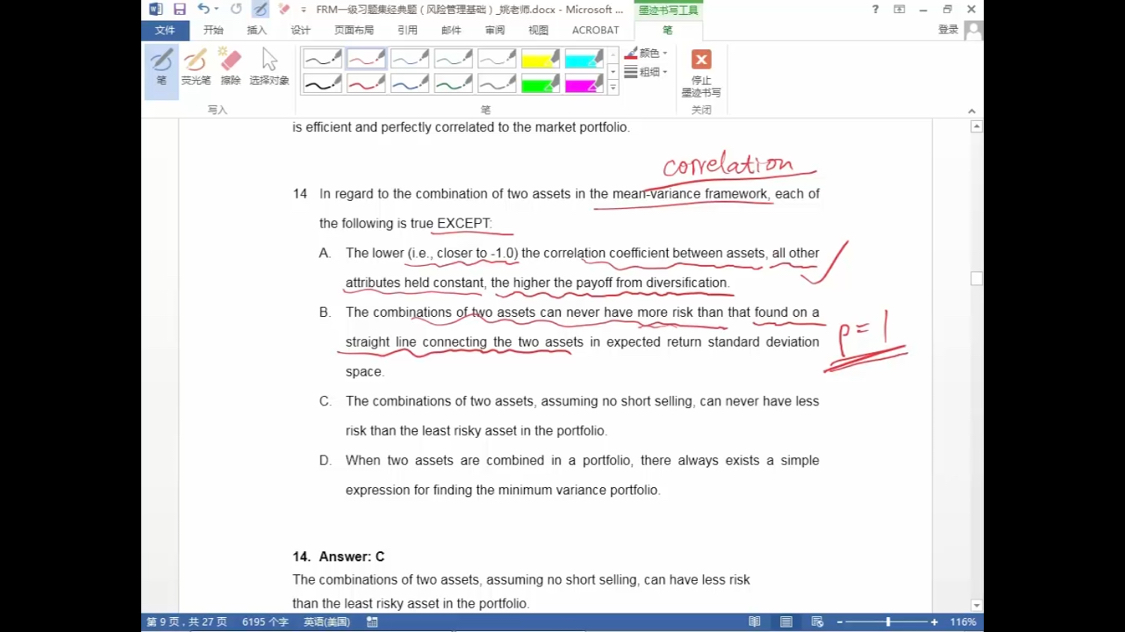
Task: Switch to Web Layout view in status bar
Action: click(817, 622)
